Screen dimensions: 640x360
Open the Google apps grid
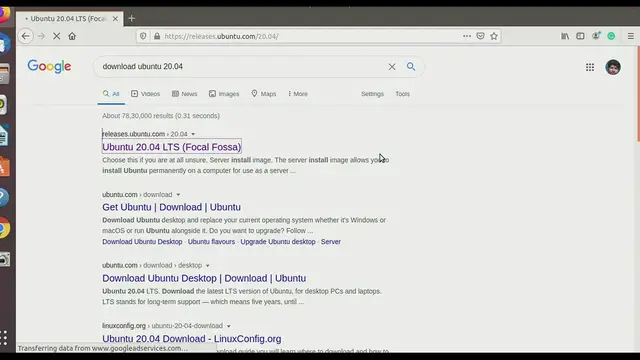(x=590, y=67)
